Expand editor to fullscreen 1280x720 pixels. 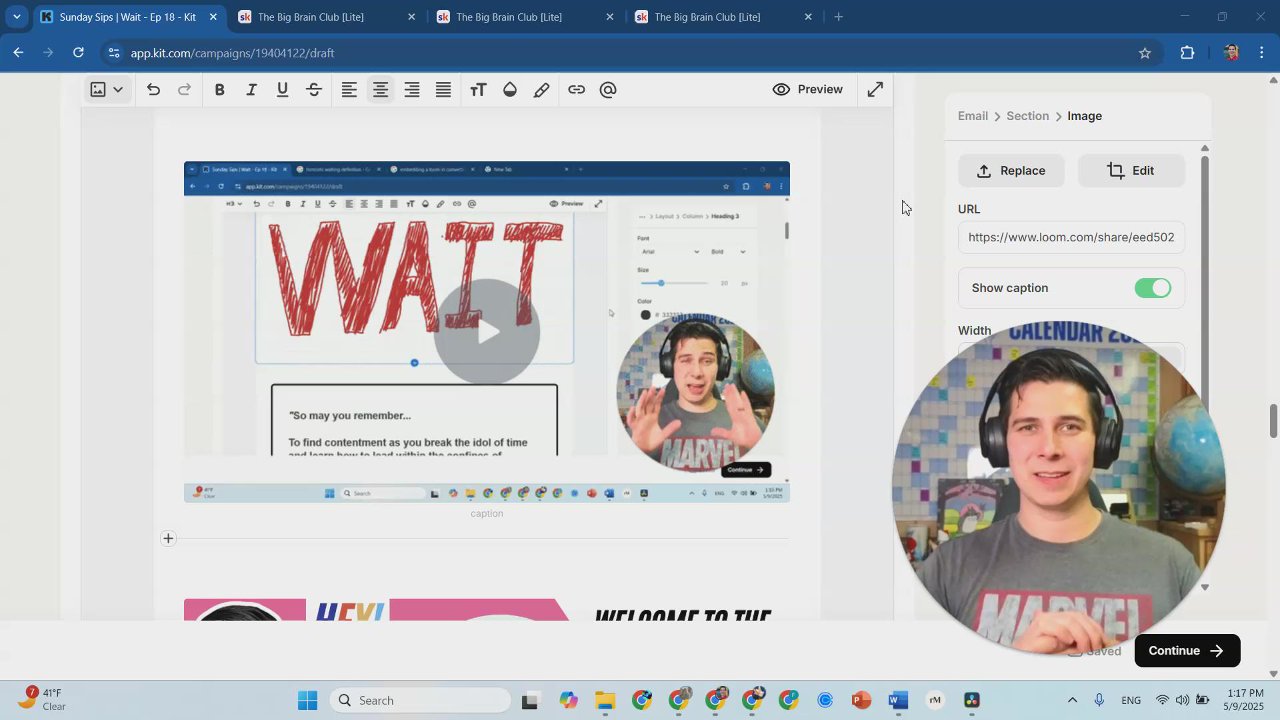coord(875,90)
